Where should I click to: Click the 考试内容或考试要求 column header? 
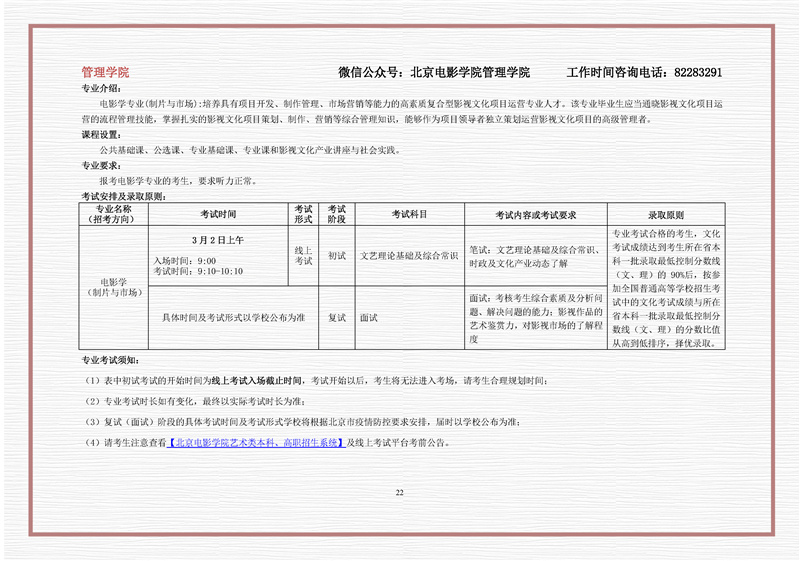pos(535,215)
